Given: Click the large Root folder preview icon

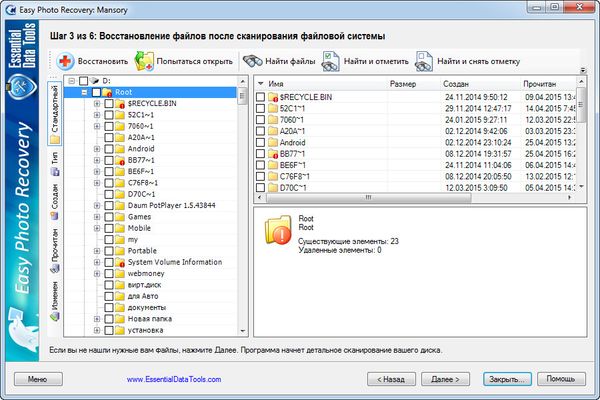Looking at the screenshot, I should 278,230.
